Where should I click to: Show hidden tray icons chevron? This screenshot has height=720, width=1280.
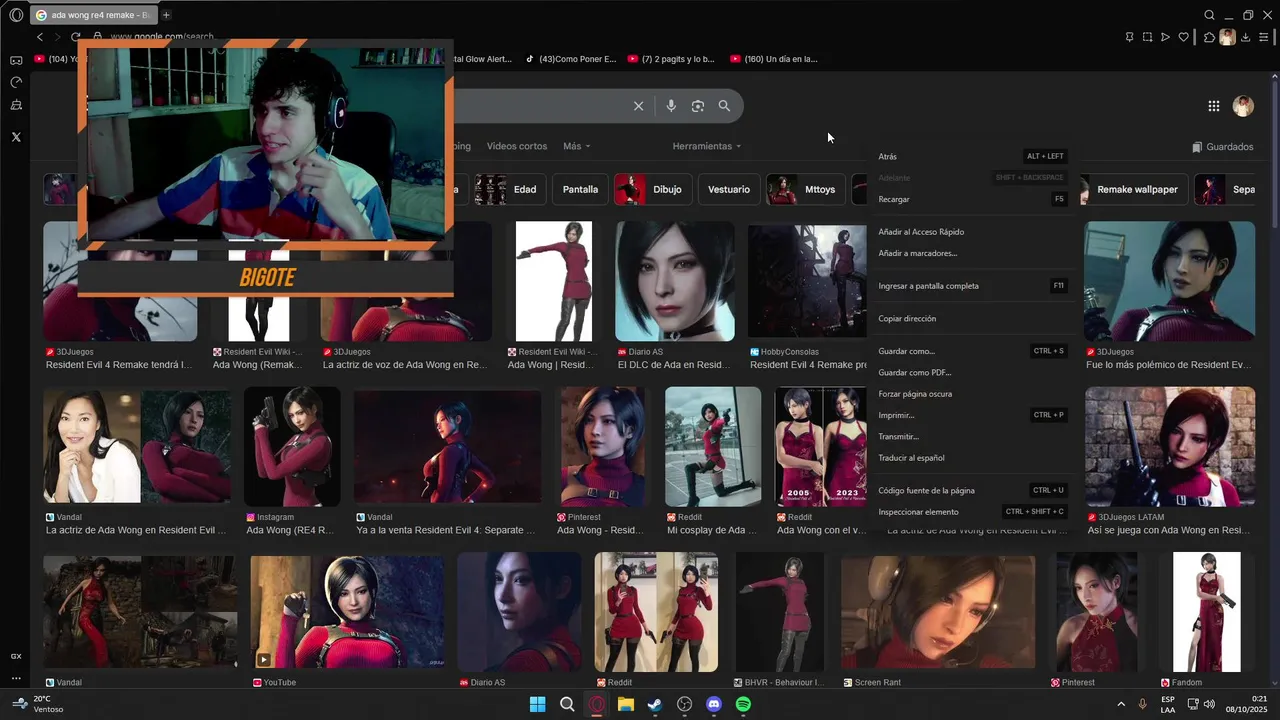[x=1120, y=704]
